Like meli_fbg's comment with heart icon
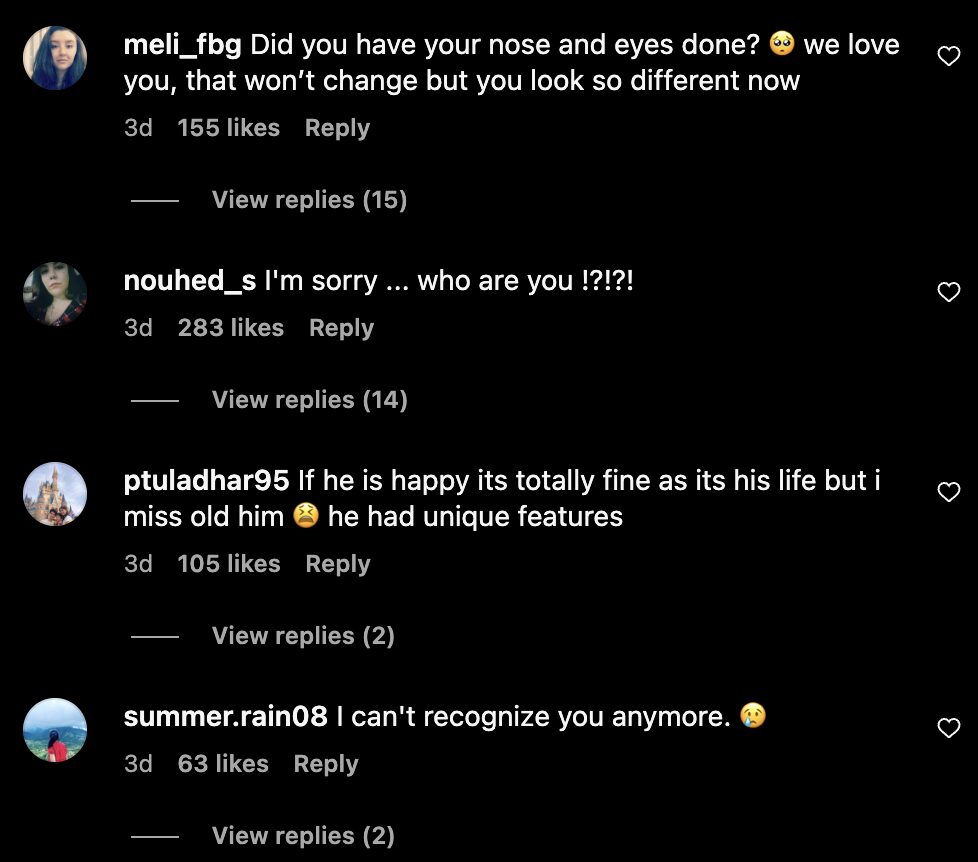 point(948,57)
